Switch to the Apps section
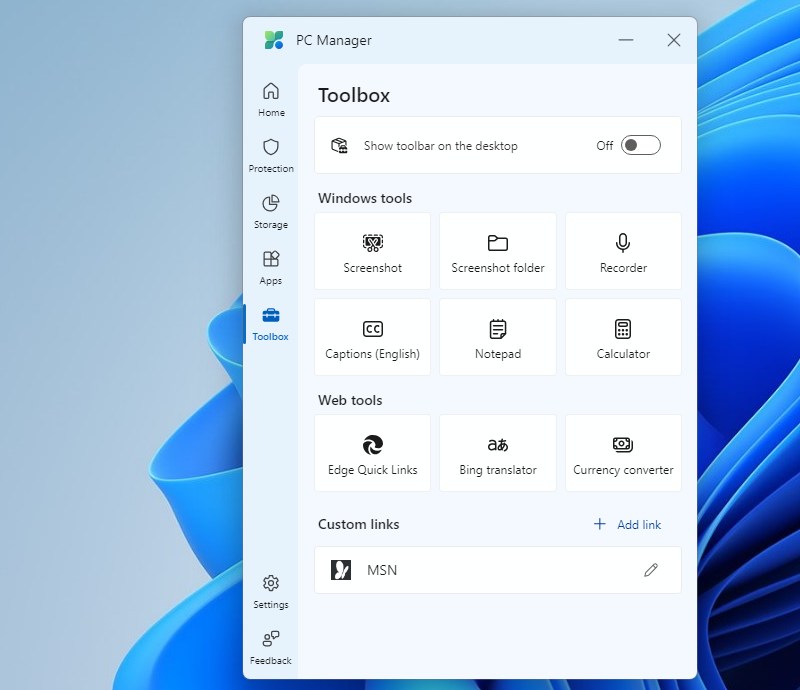 pos(271,268)
